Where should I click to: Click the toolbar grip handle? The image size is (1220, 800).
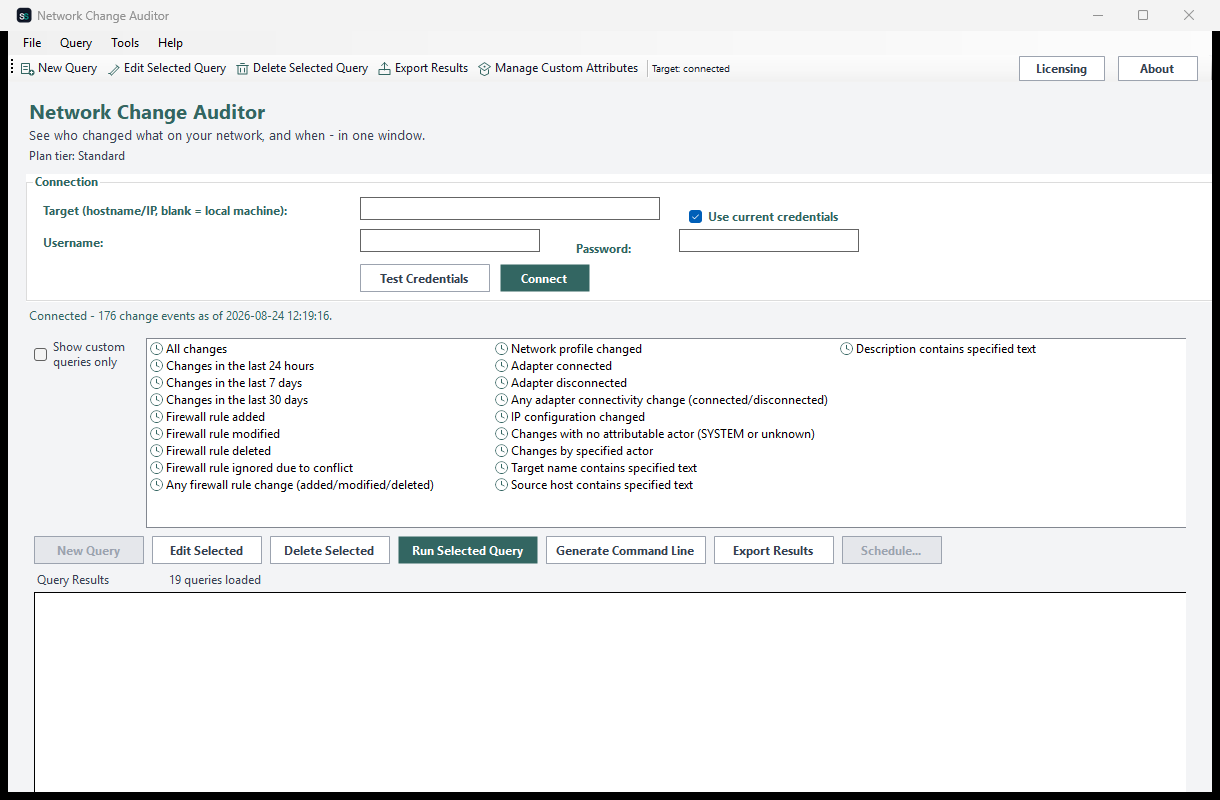(x=12, y=68)
